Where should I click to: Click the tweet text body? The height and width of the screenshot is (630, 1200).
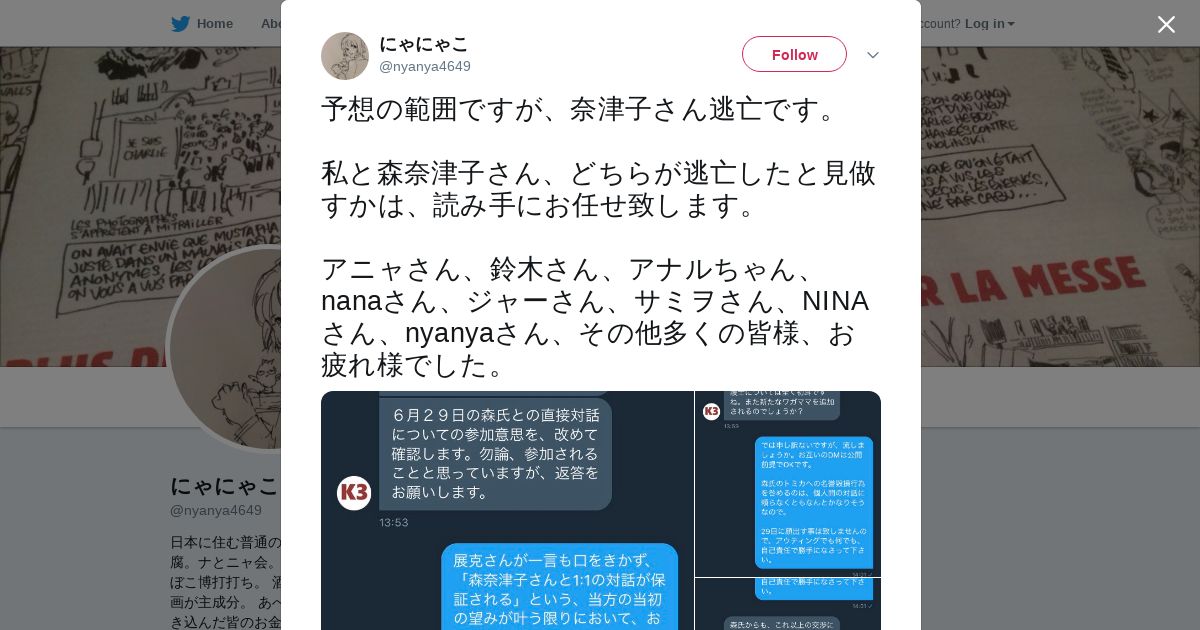(600, 236)
